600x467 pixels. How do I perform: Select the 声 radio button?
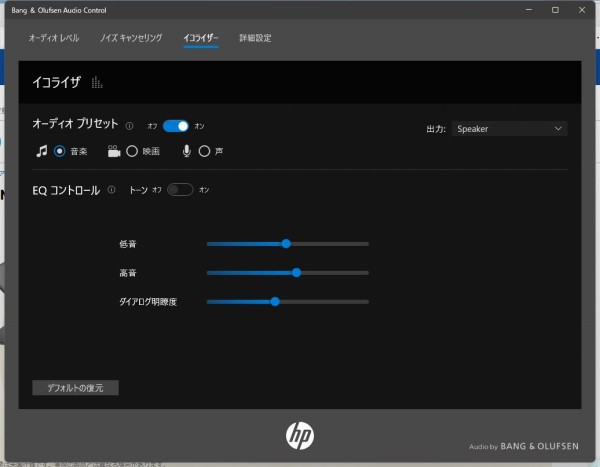click(x=204, y=151)
